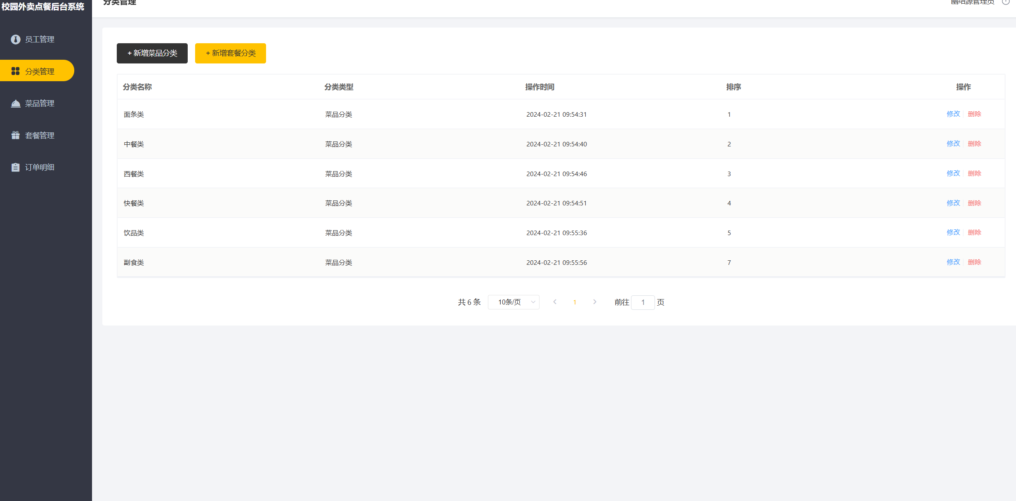Select page number 1 in pagination

point(574,302)
